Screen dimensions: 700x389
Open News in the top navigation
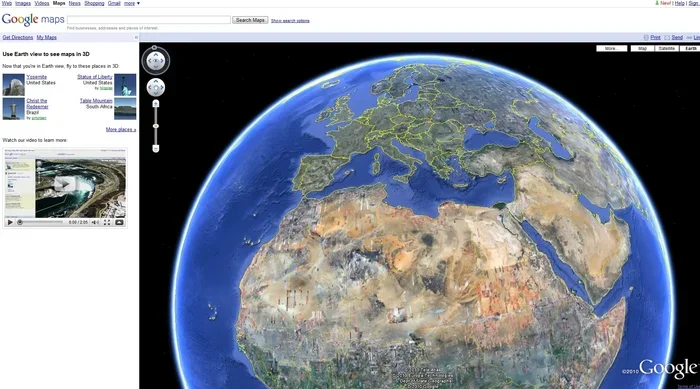click(75, 3)
